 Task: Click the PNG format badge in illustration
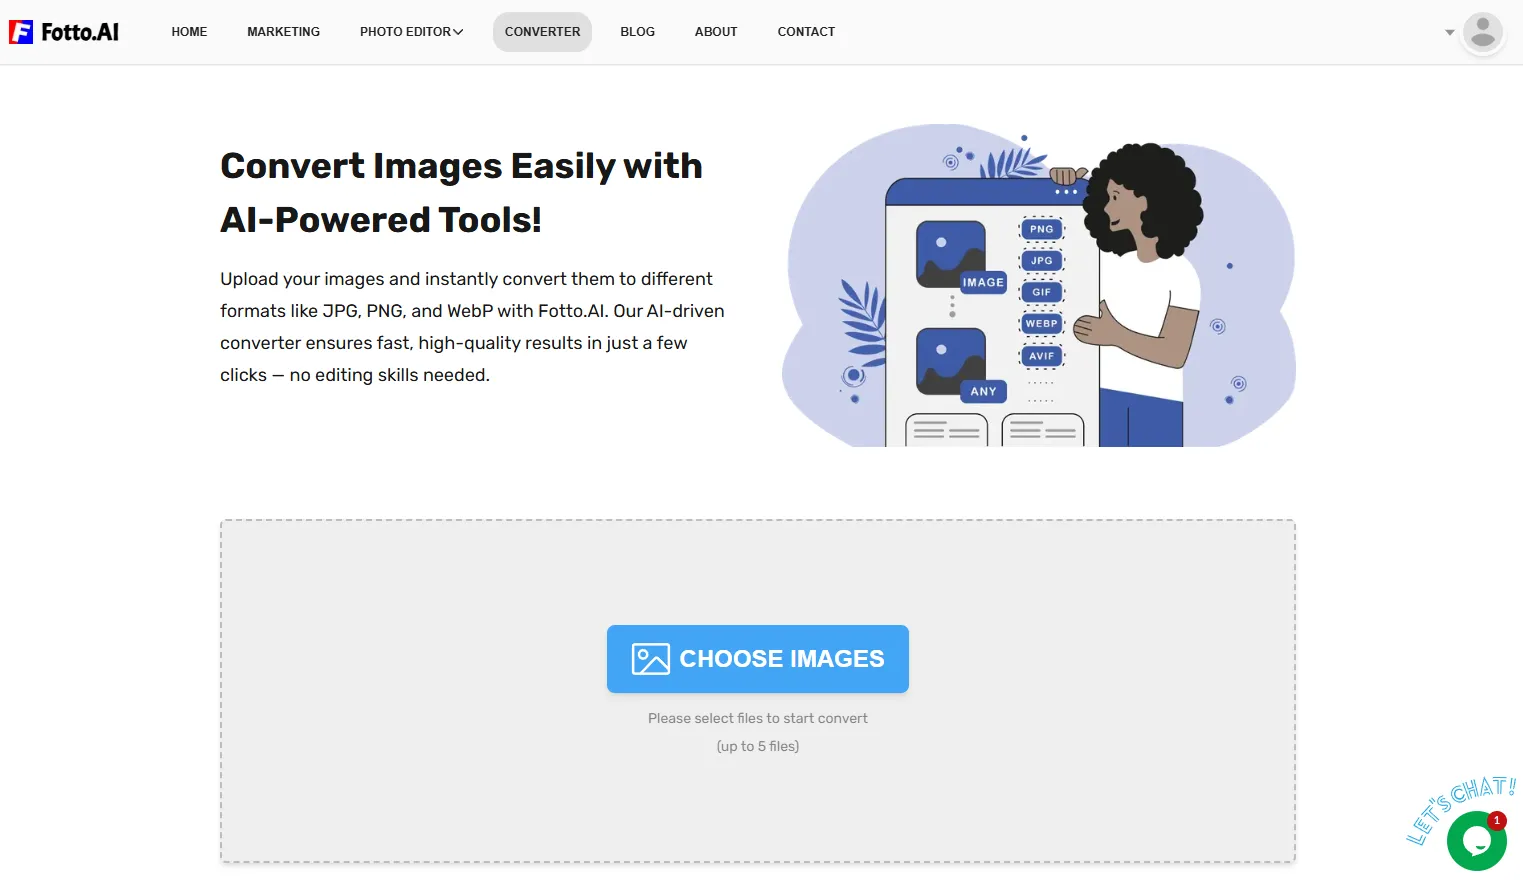(x=1042, y=229)
